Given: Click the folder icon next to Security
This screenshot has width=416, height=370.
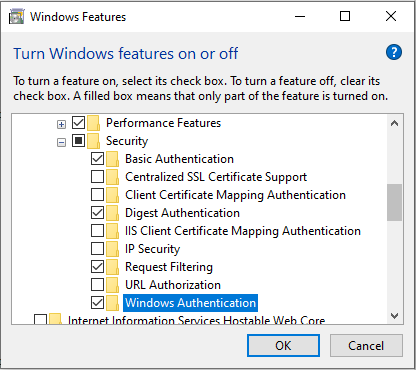Looking at the screenshot, I should click(93, 141).
